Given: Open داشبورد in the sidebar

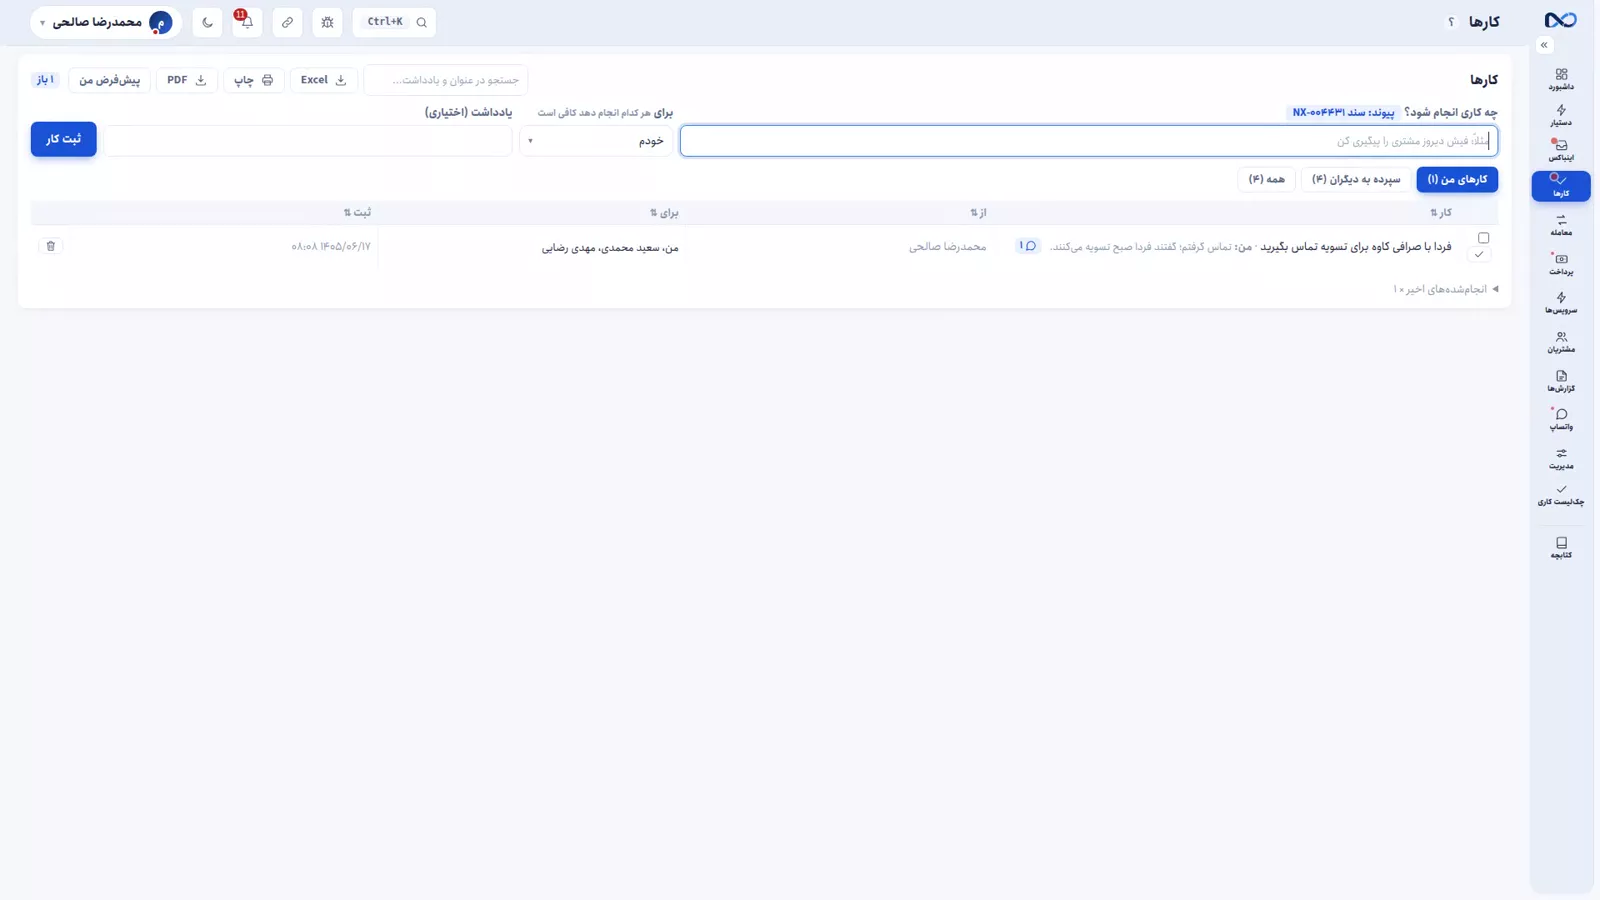Looking at the screenshot, I should point(1561,79).
